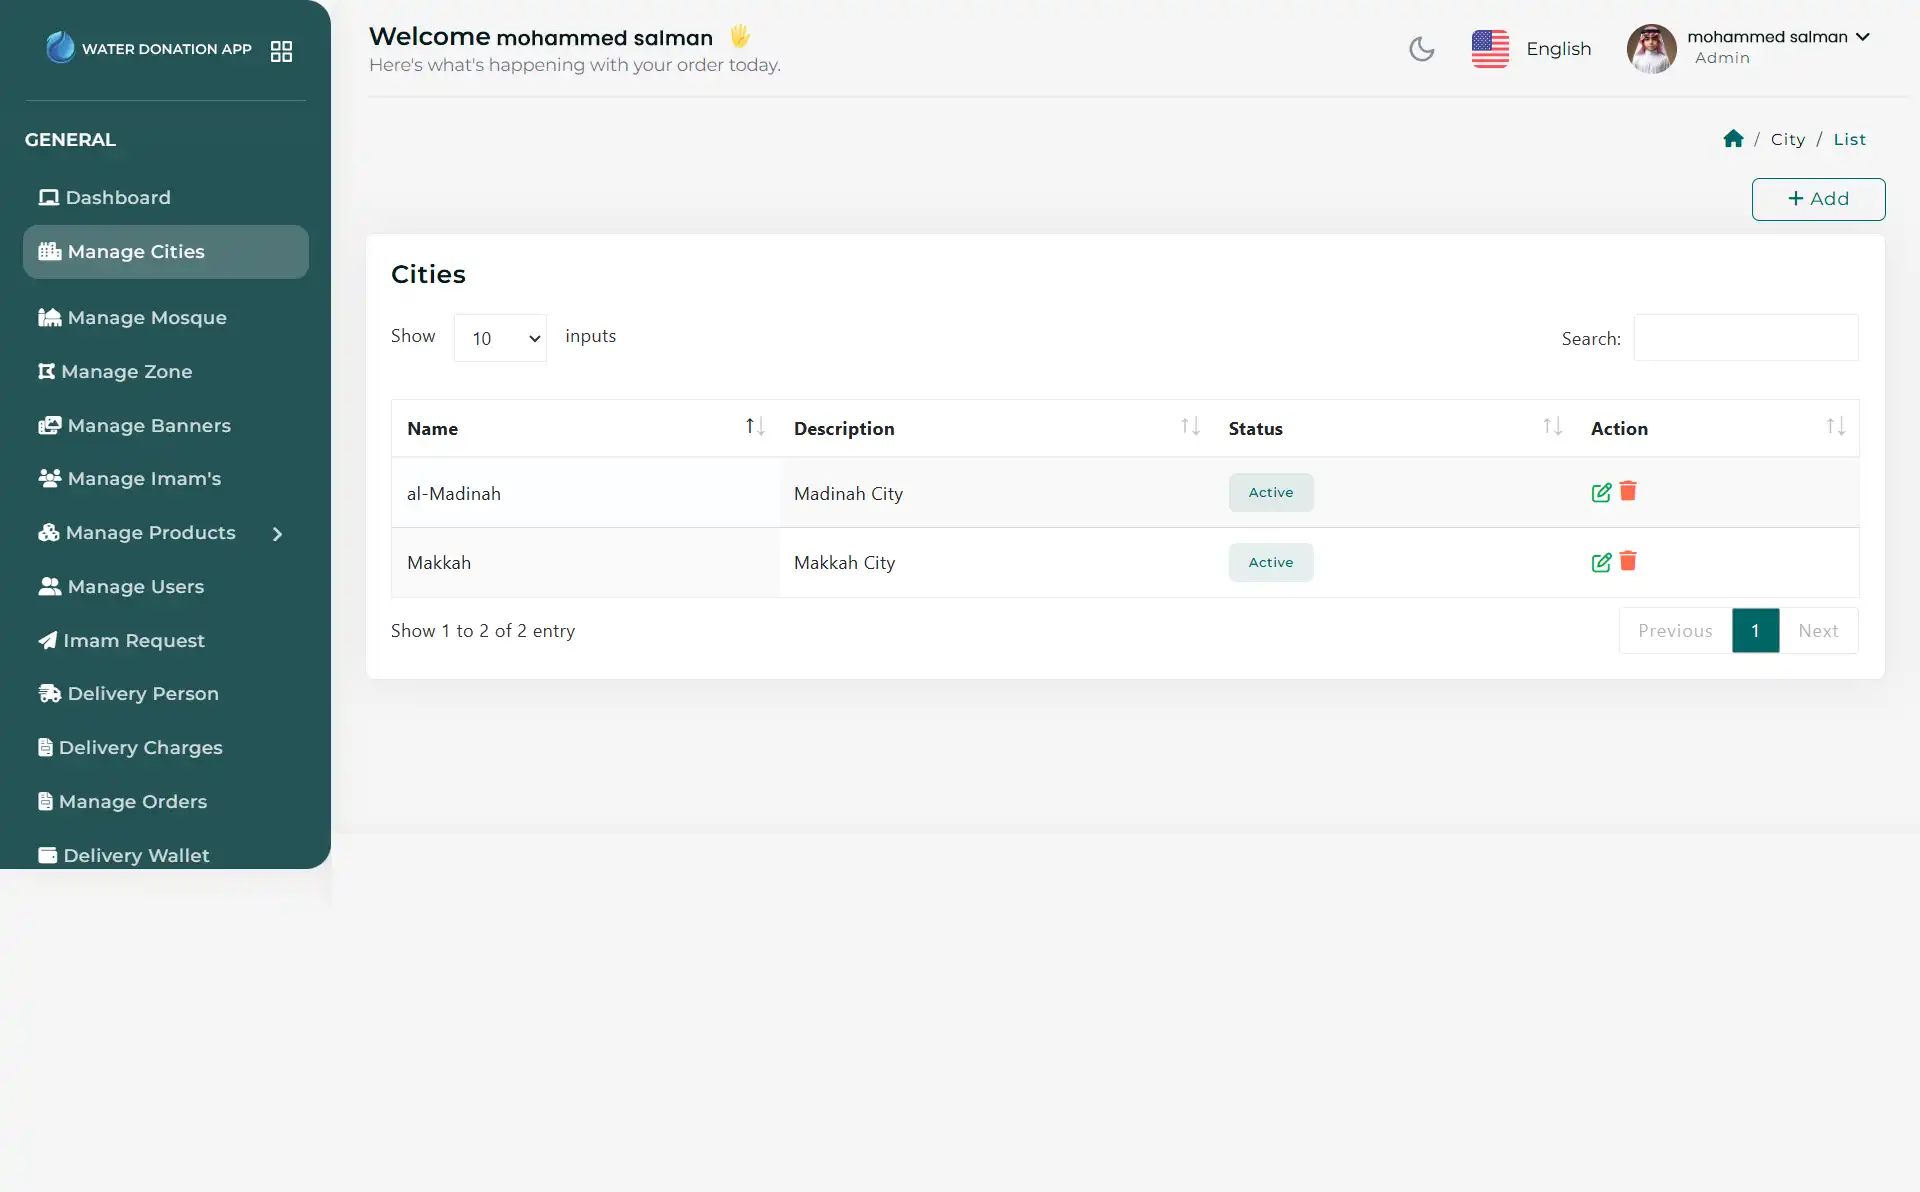The width and height of the screenshot is (1920, 1192).
Task: Open City from the breadcrumb trail
Action: (x=1787, y=139)
